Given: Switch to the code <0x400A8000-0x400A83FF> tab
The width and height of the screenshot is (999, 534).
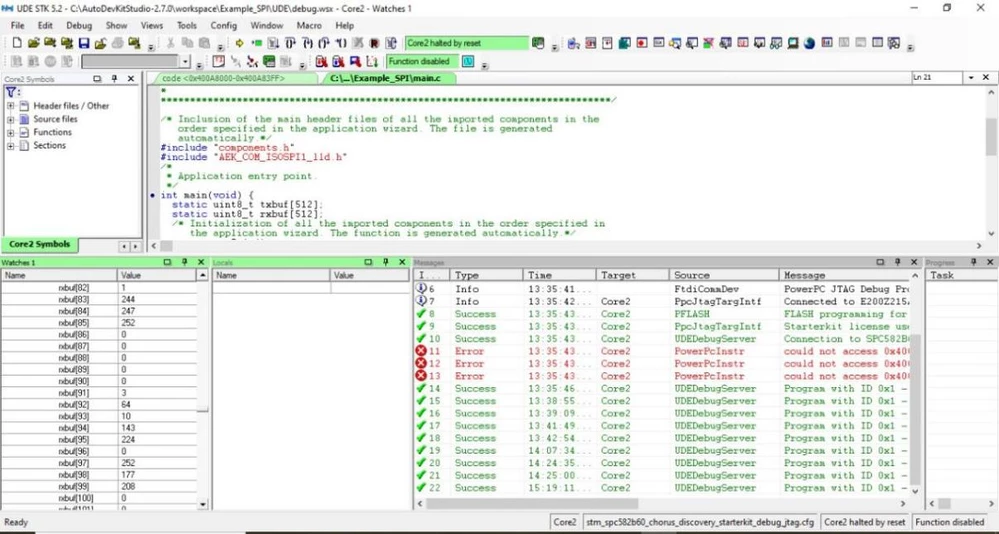Looking at the screenshot, I should (x=233, y=78).
